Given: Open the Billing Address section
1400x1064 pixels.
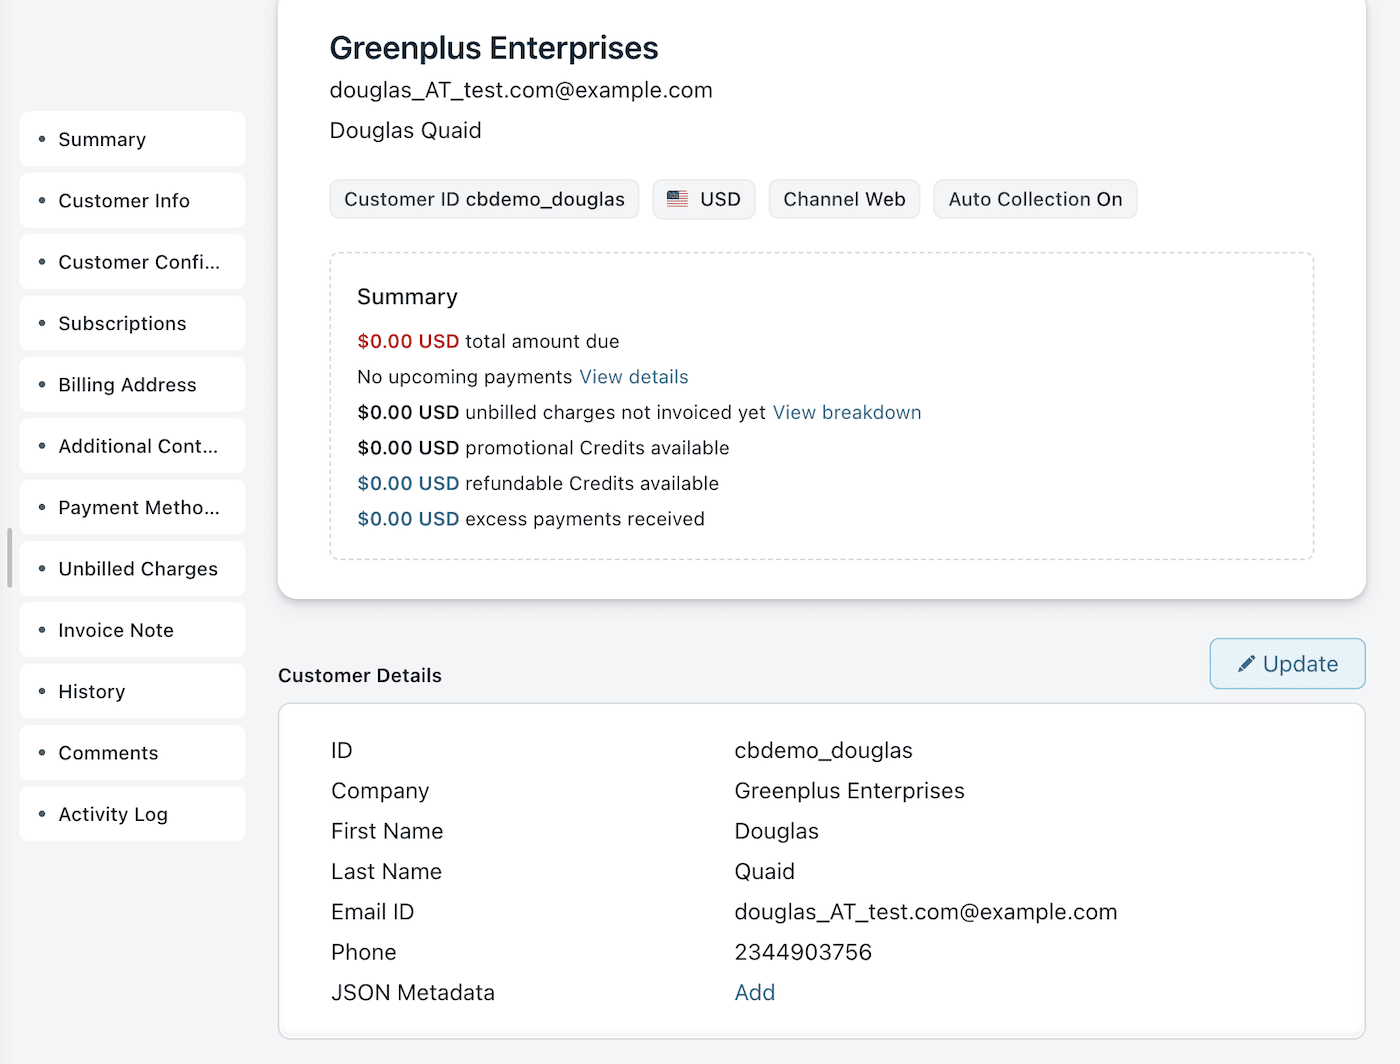Looking at the screenshot, I should [127, 384].
